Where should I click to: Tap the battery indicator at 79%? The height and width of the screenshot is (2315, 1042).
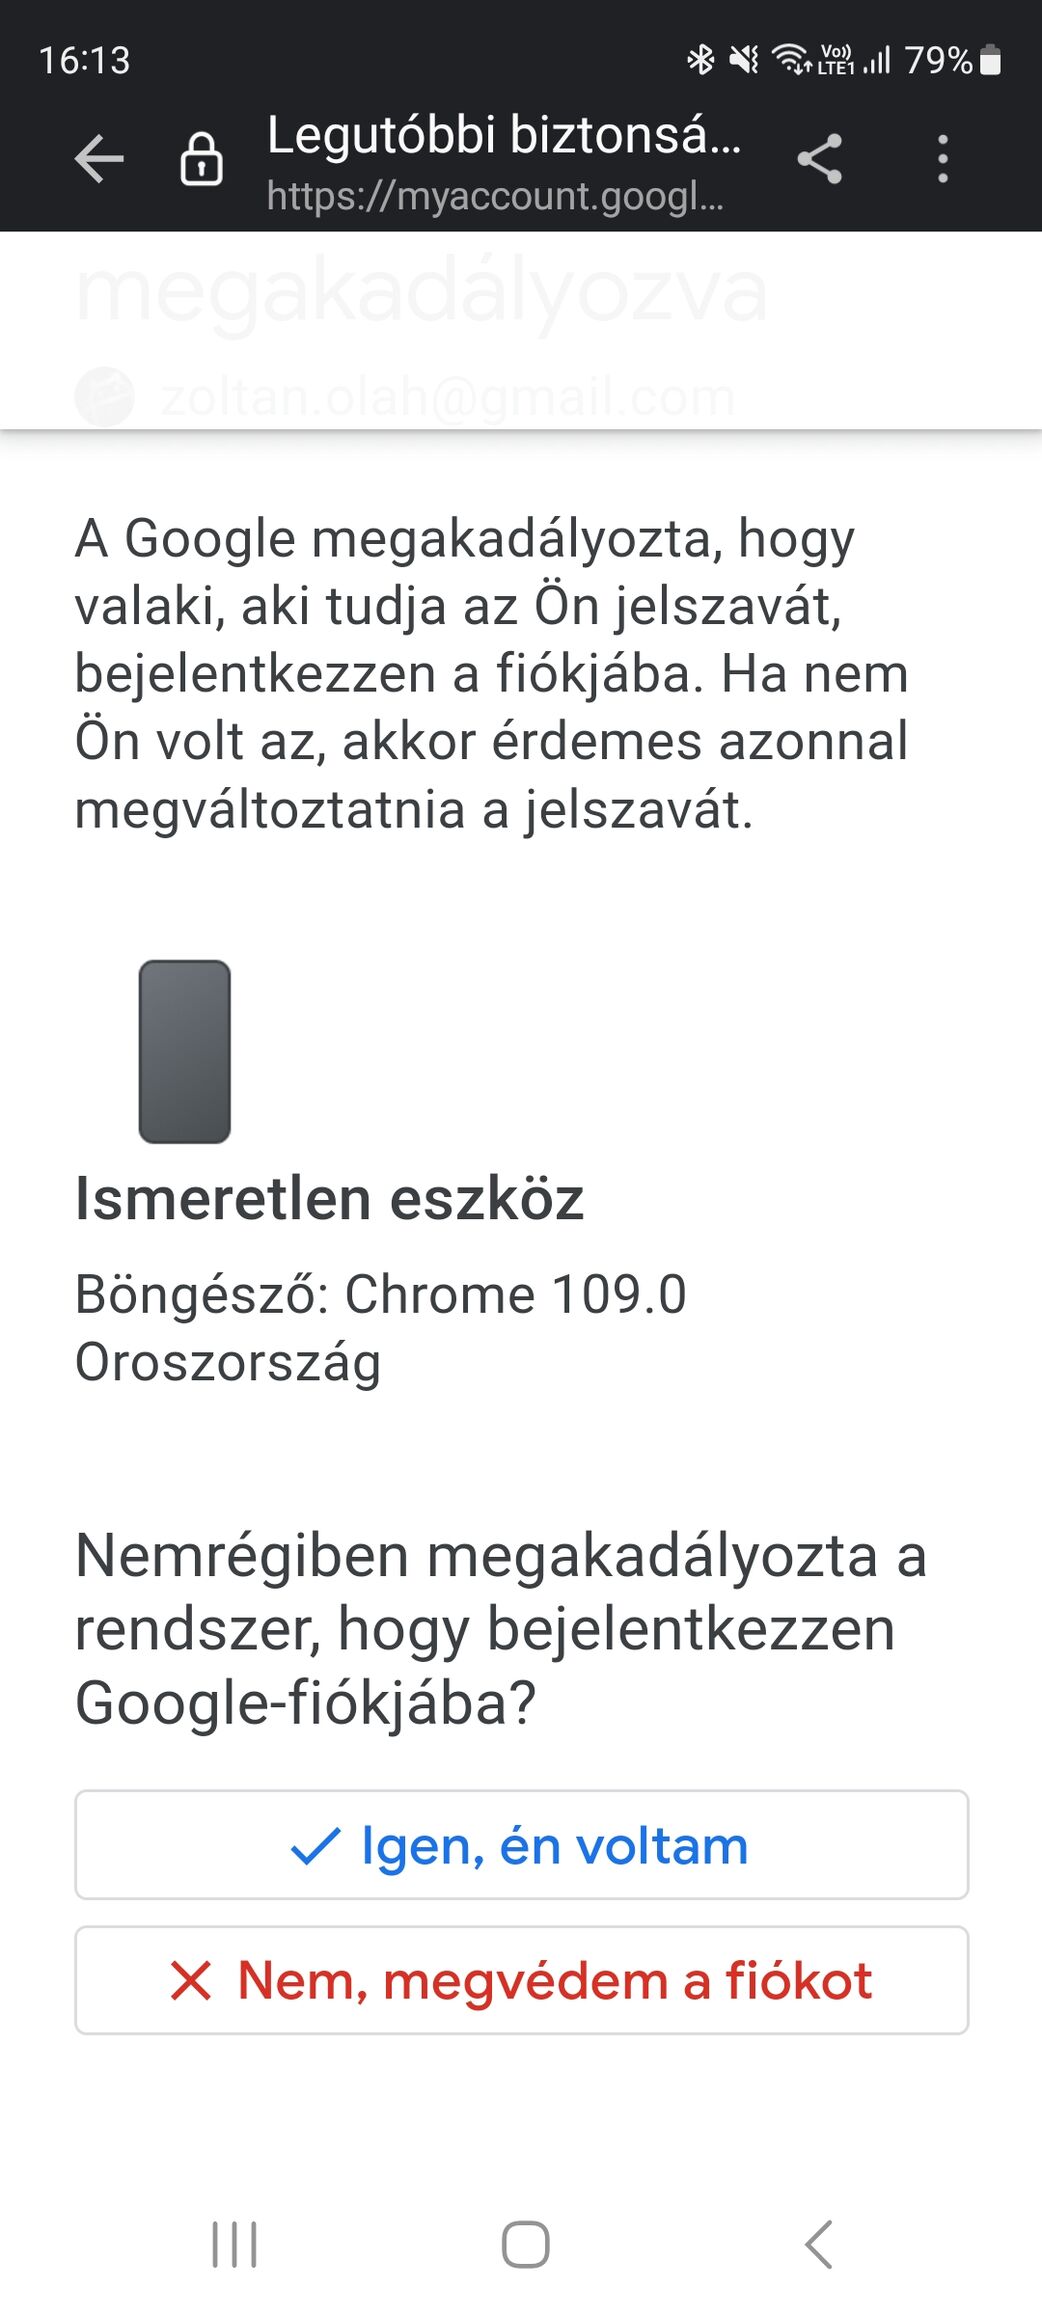[952, 60]
